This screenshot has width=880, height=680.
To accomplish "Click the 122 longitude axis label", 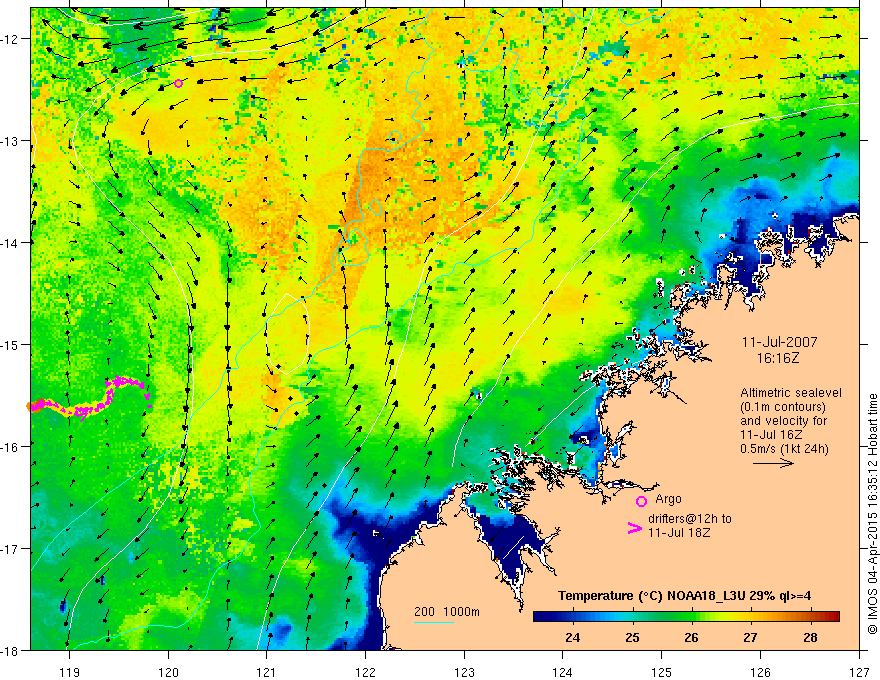I will (365, 672).
